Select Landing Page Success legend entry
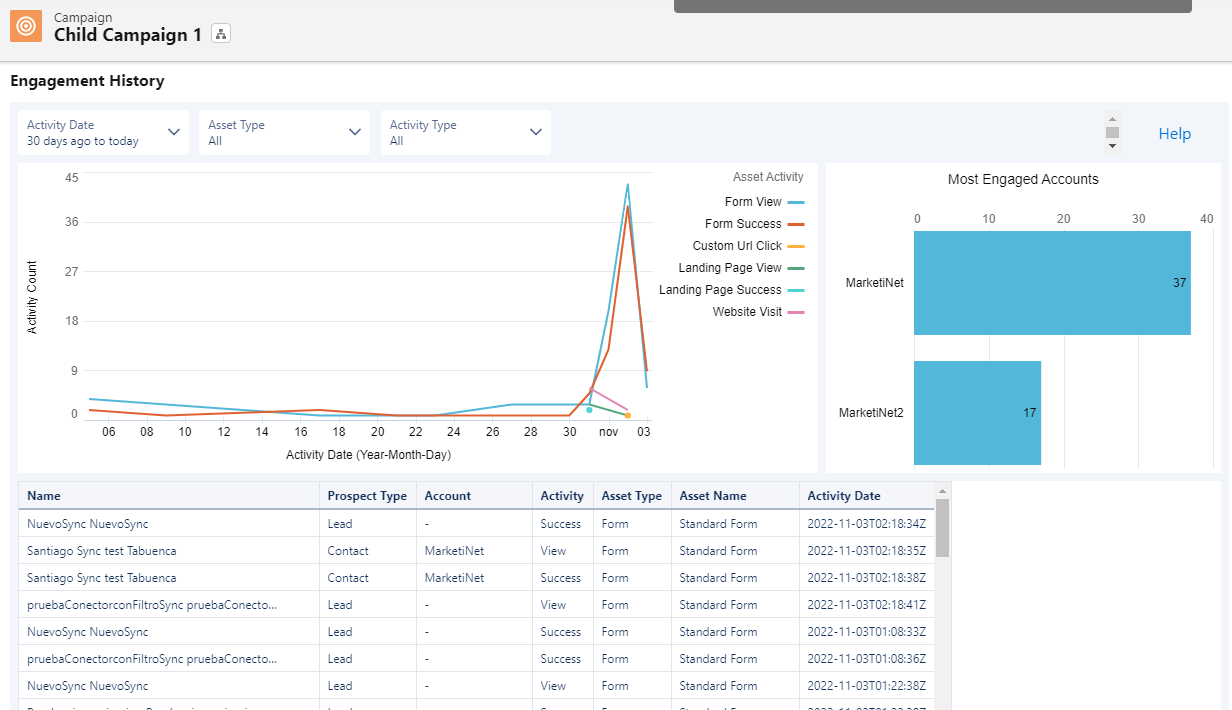This screenshot has width=1232, height=710. (x=732, y=290)
